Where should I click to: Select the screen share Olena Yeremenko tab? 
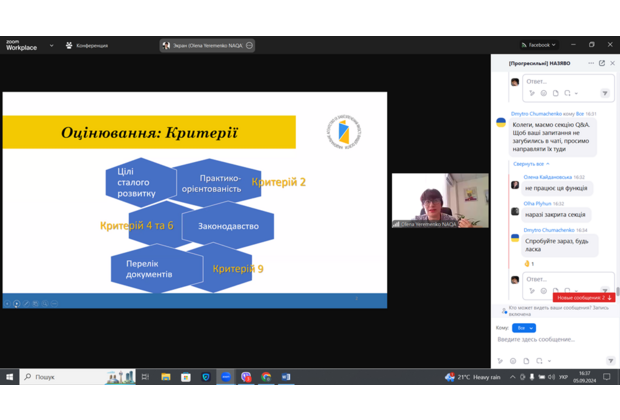tap(207, 45)
